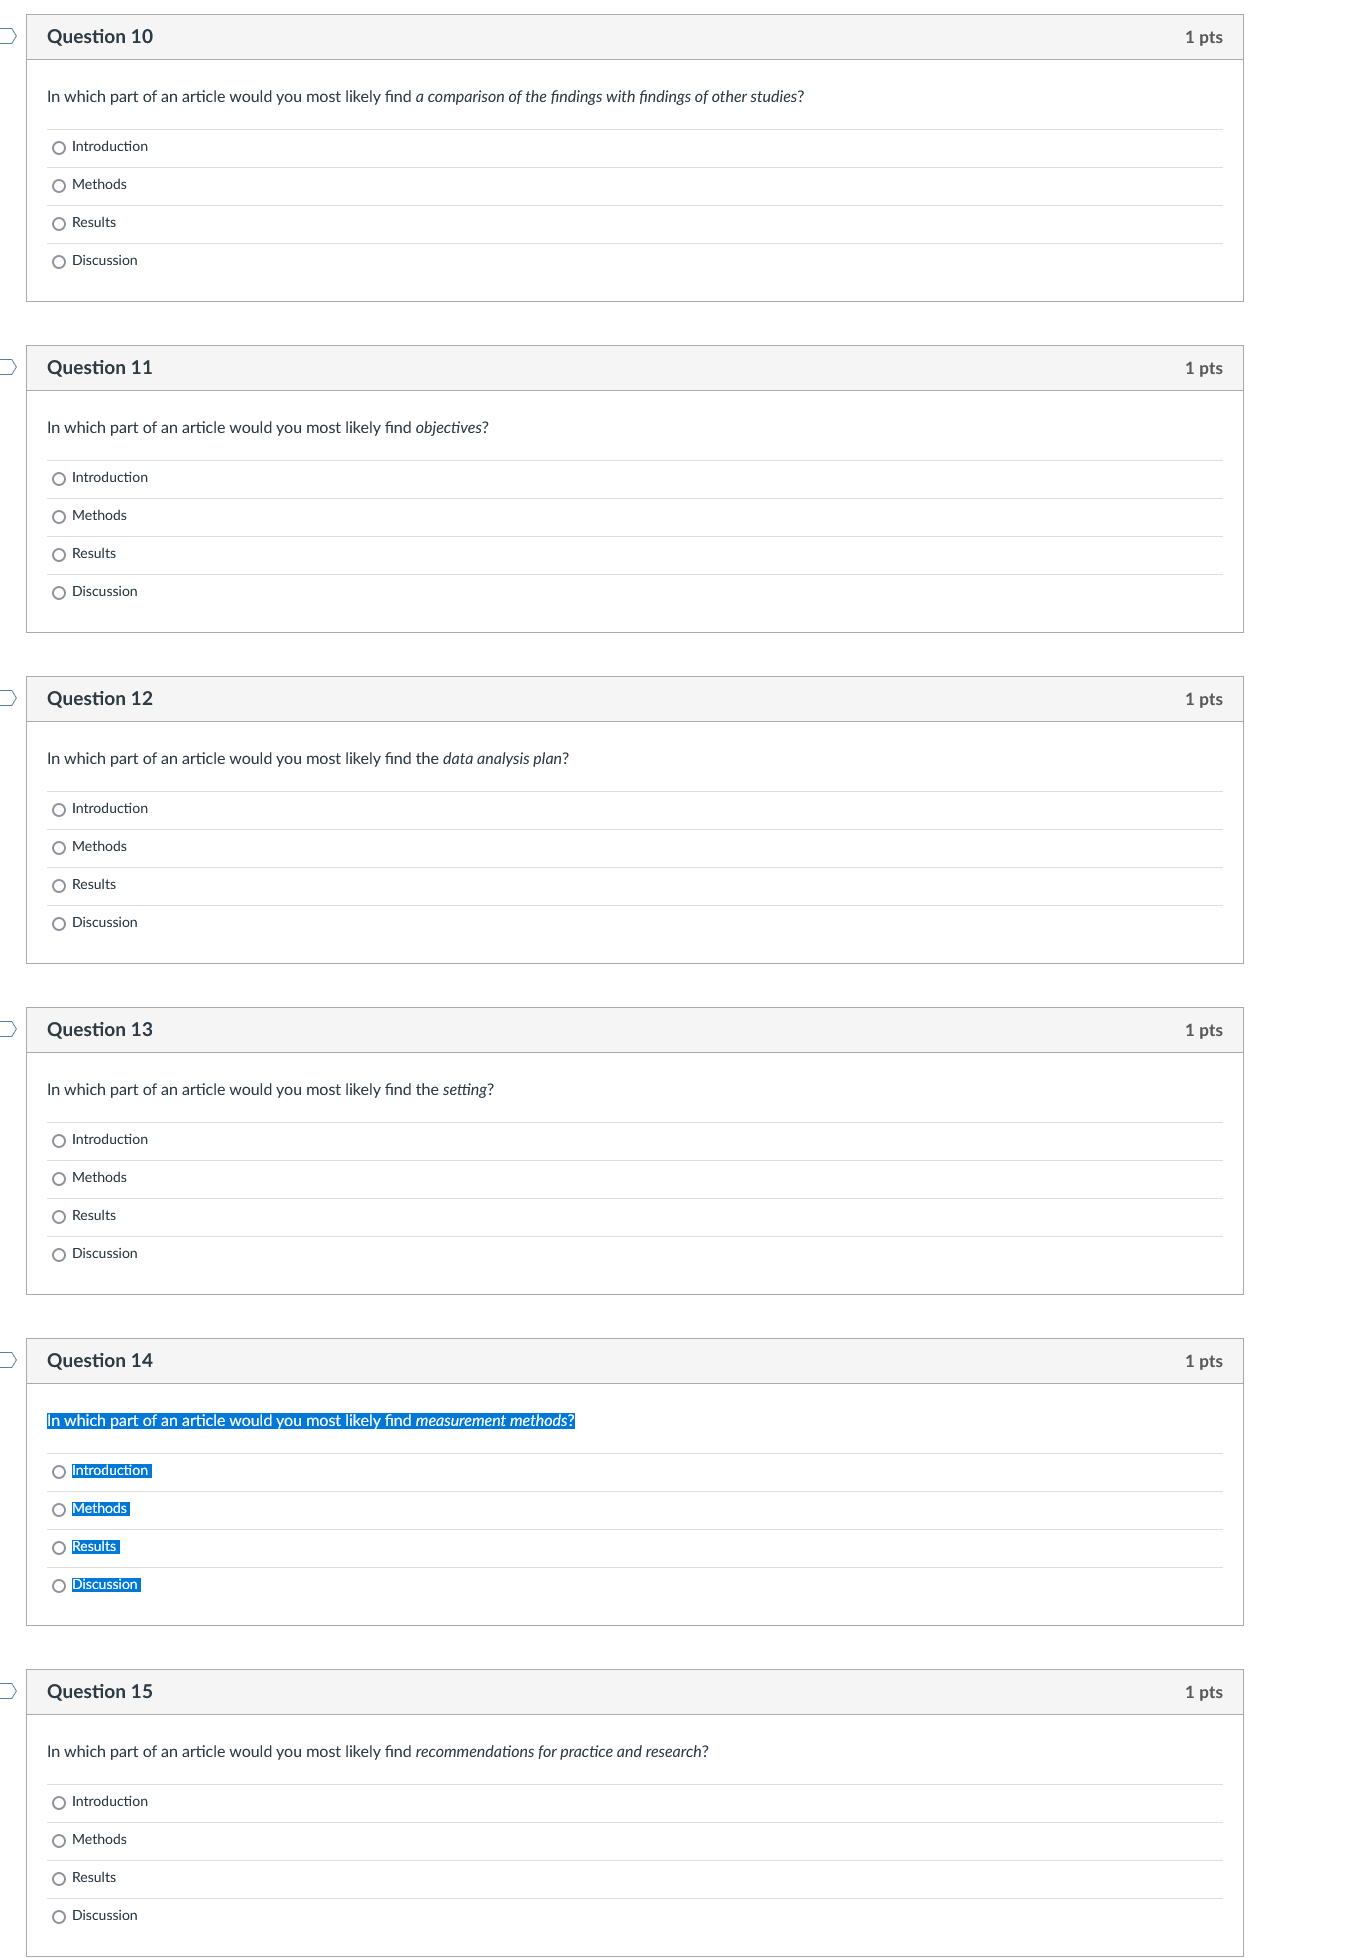Image resolution: width=1351 pixels, height=1958 pixels.
Task: Flag Question 15 with the bookmark icon
Action: click(x=7, y=1691)
